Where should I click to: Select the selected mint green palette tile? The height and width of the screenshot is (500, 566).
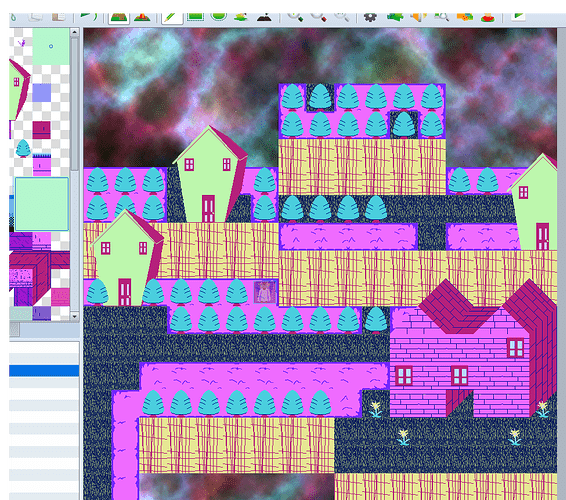coord(42,204)
